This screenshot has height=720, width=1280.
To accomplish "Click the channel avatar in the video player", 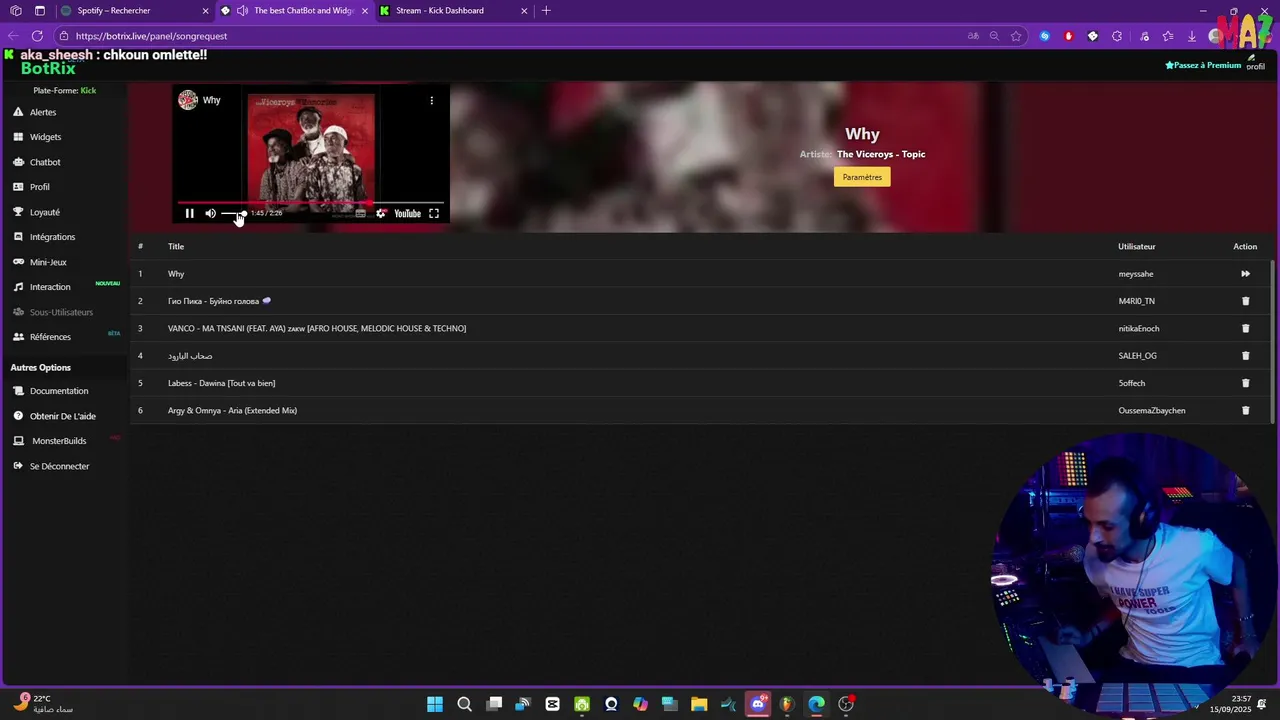I will pos(188,100).
